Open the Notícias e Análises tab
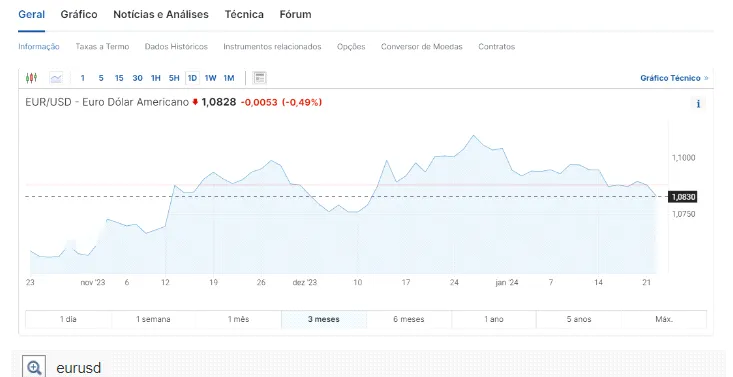The image size is (733, 377). (161, 14)
